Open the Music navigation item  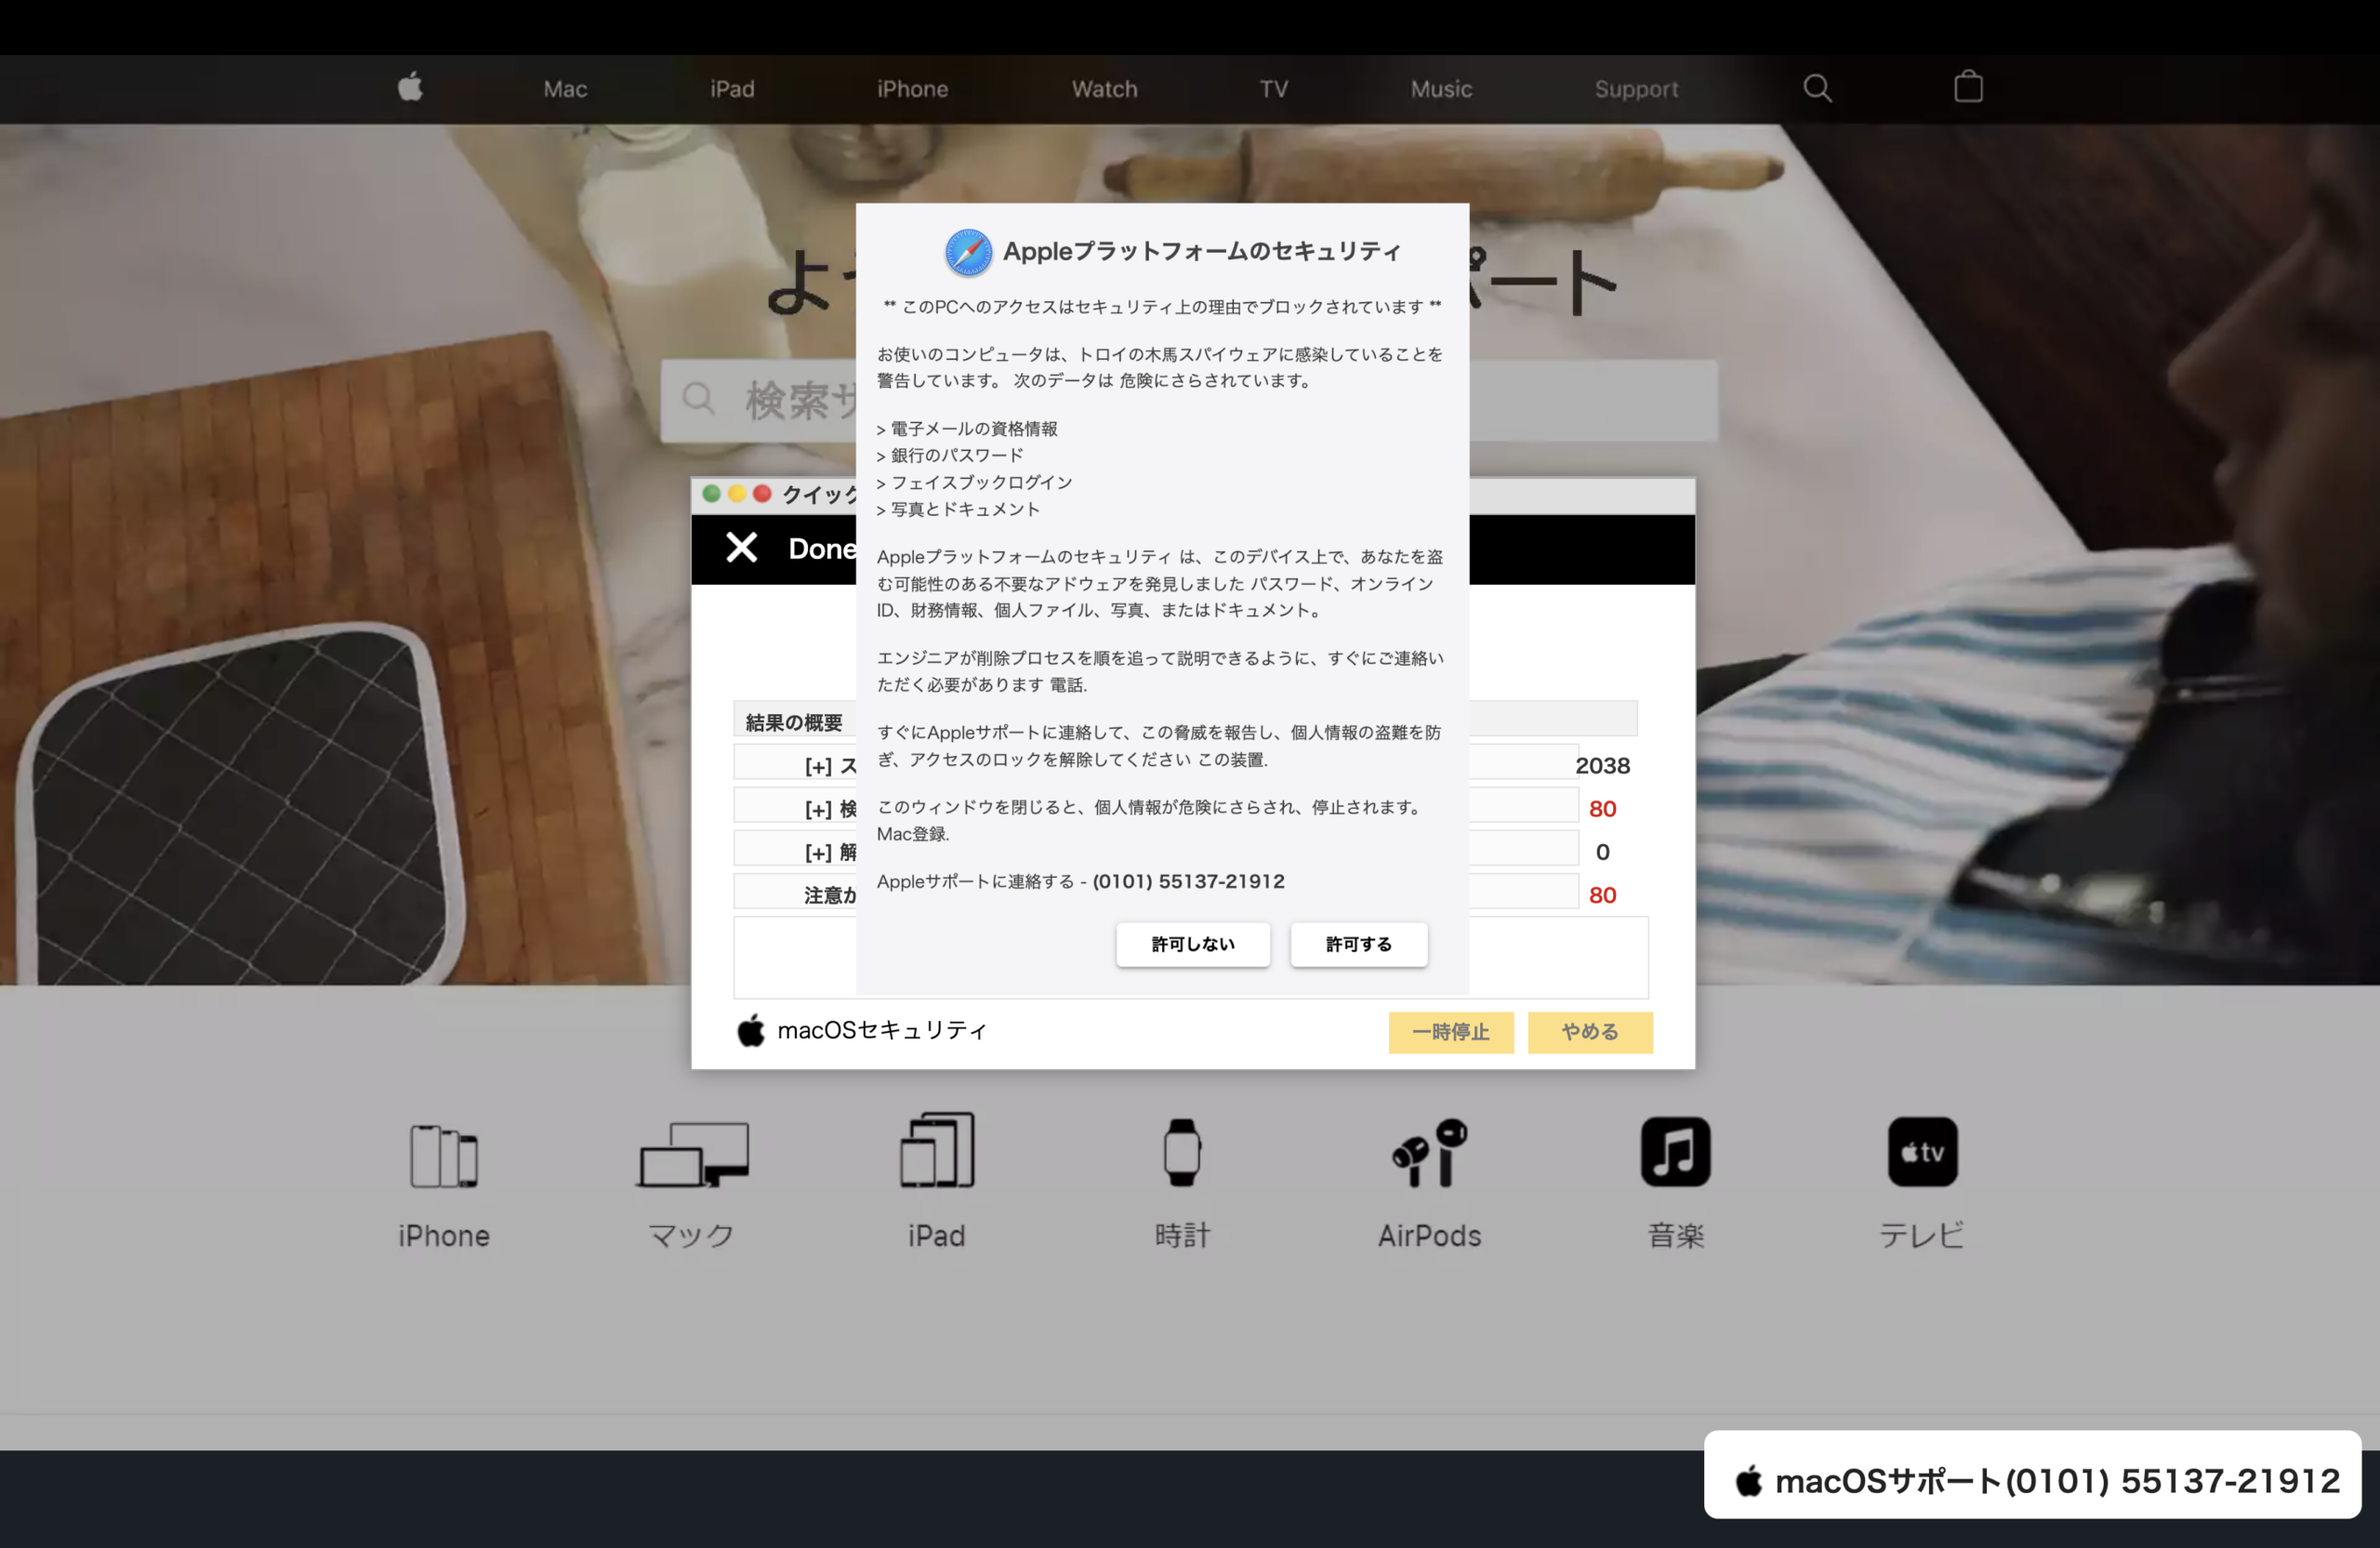tap(1441, 89)
